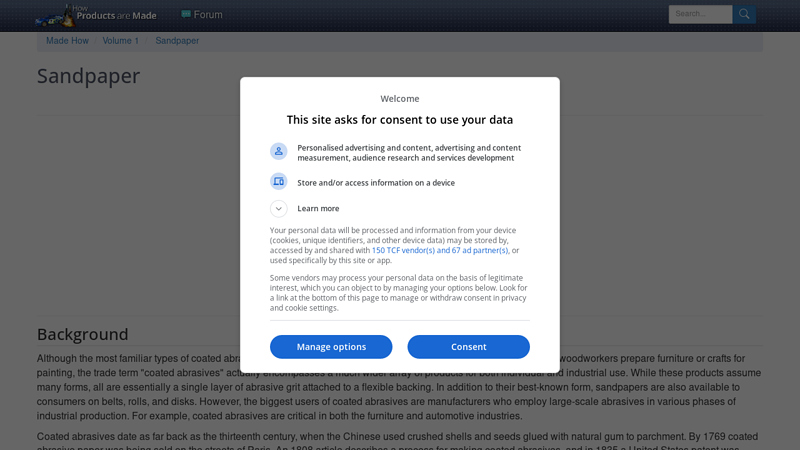
Task: Click the Welcome dialog title text
Action: pos(399,98)
